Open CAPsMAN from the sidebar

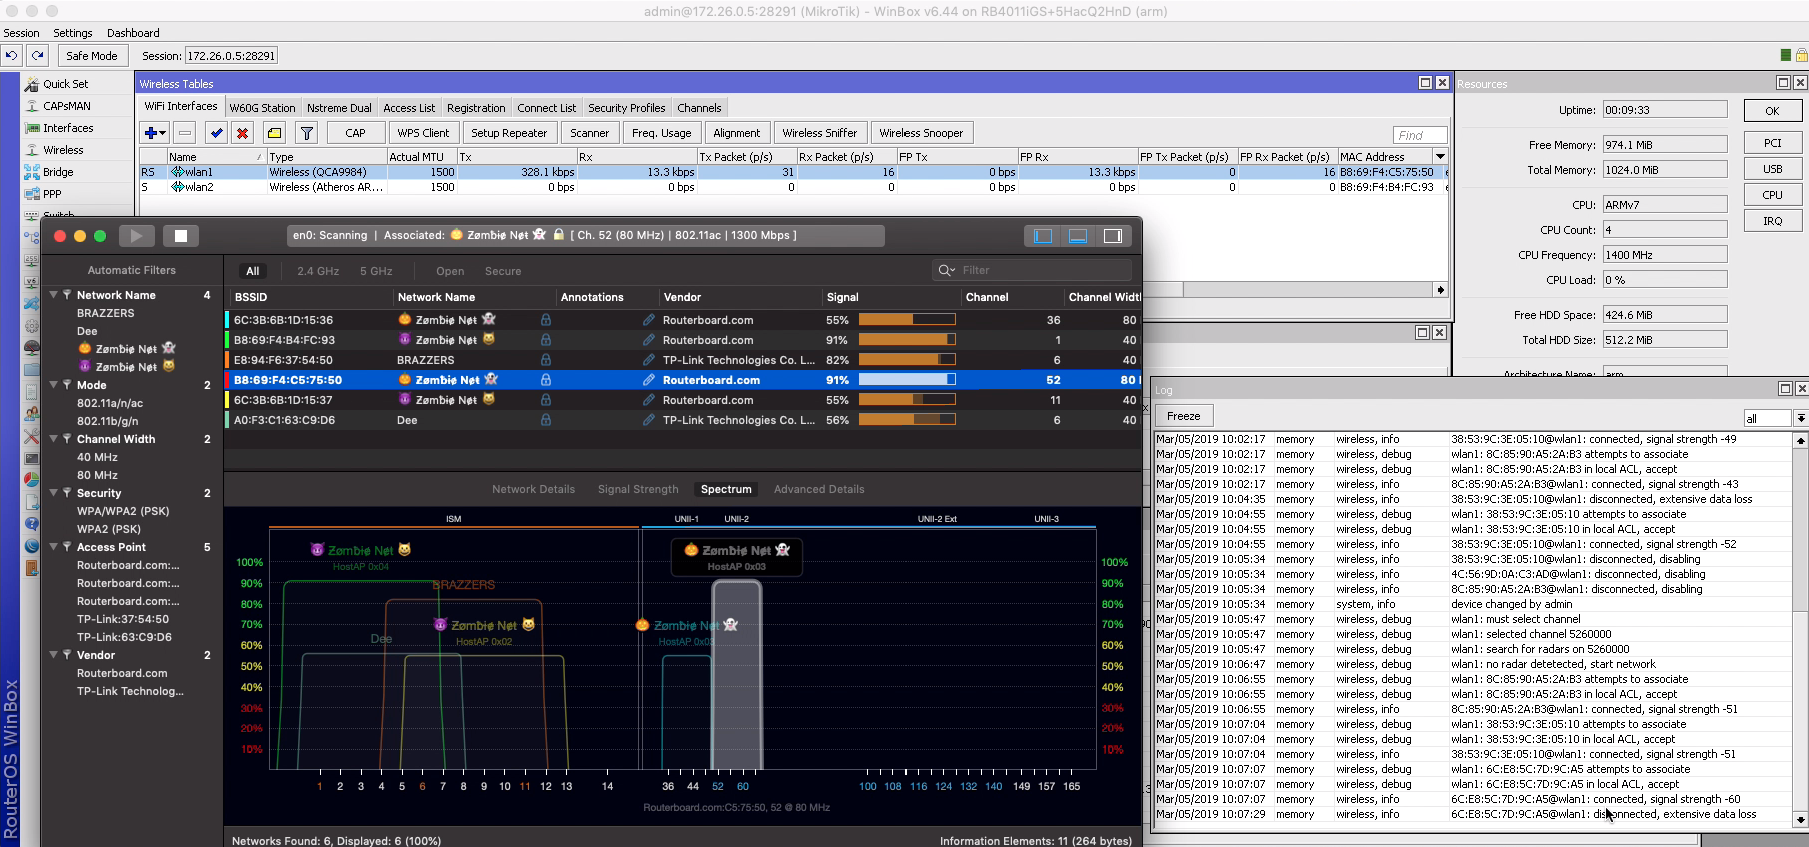[66, 106]
